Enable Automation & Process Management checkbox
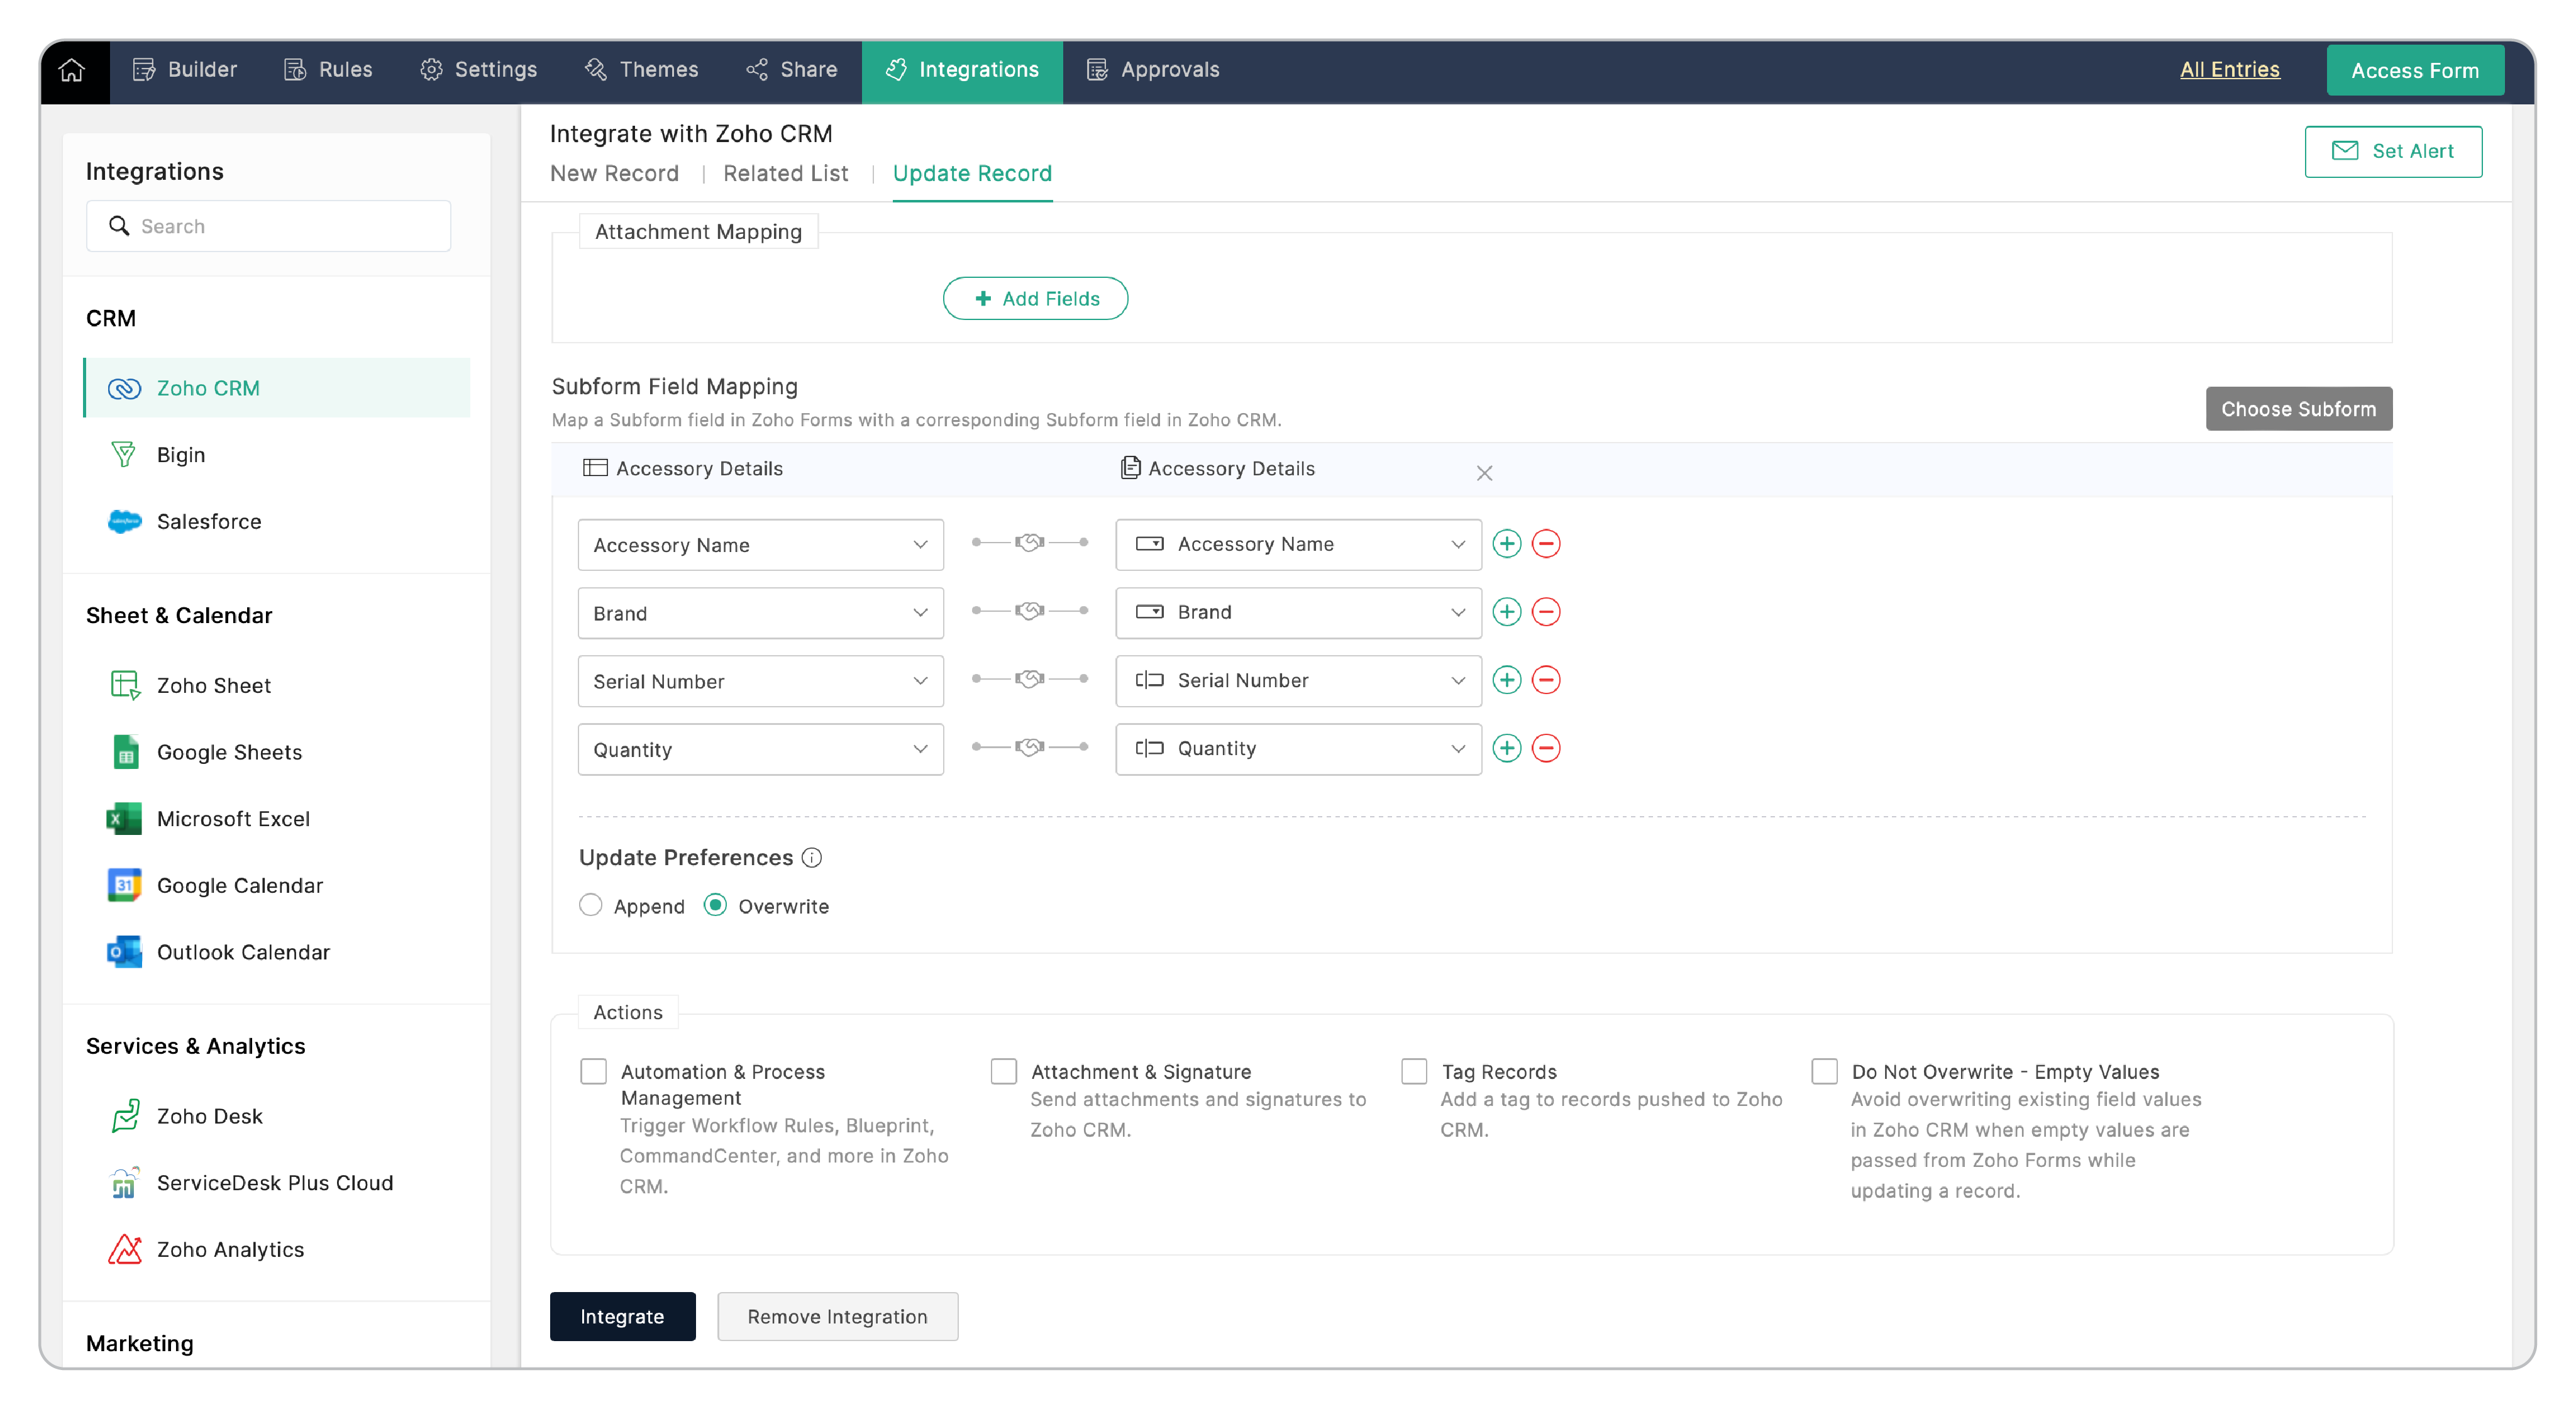This screenshot has height=1409, width=2576. pos(594,1072)
